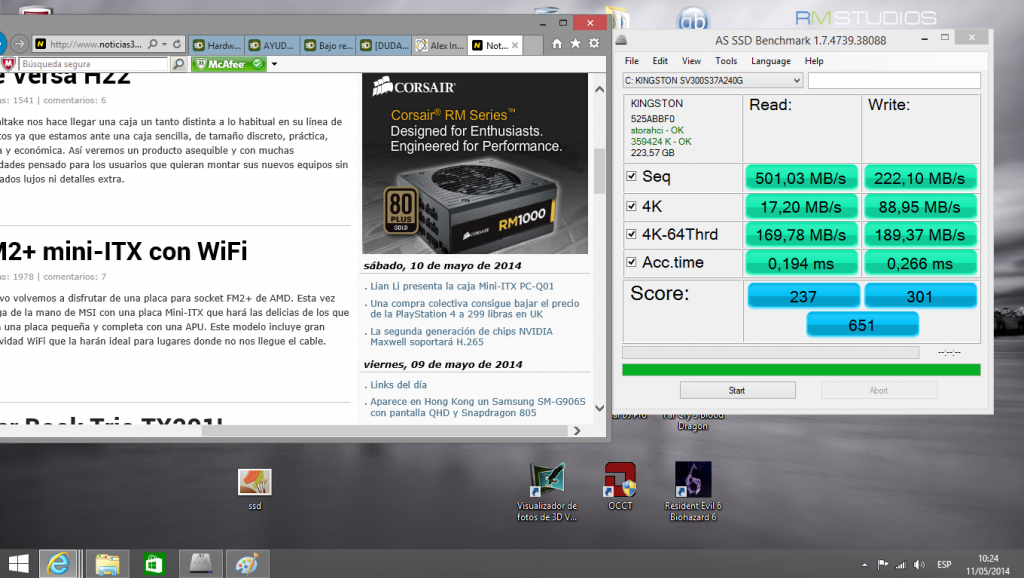The height and width of the screenshot is (578, 1024).
Task: Open View menu in AS SSD Benchmark
Action: click(691, 61)
